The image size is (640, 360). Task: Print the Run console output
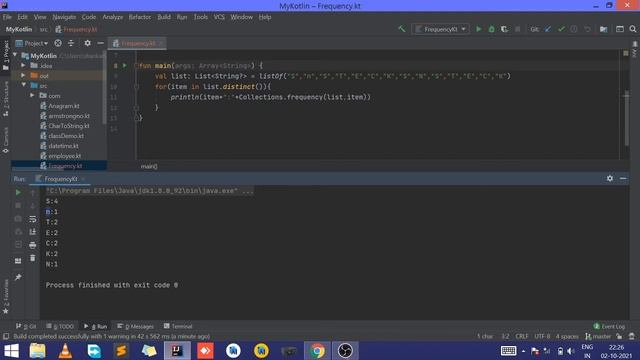click(x=33, y=245)
